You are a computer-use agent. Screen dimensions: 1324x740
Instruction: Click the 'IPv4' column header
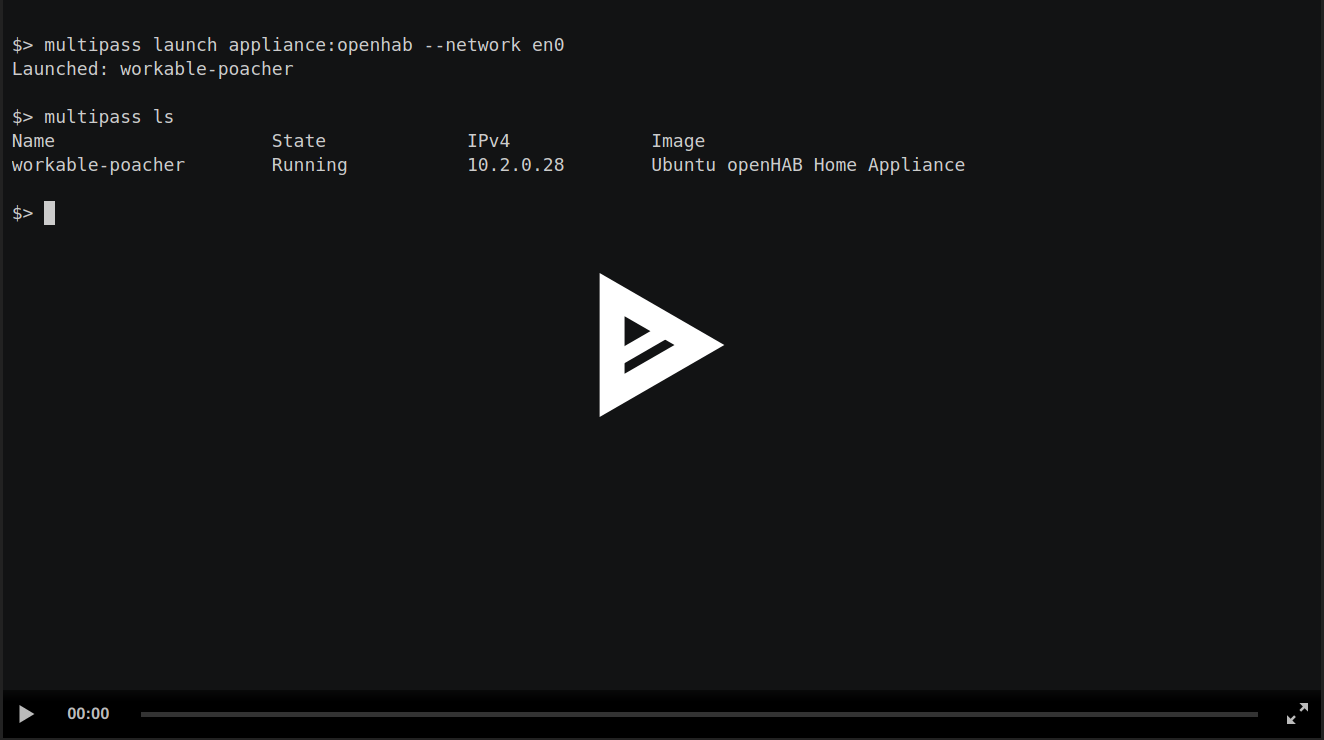[x=489, y=141]
